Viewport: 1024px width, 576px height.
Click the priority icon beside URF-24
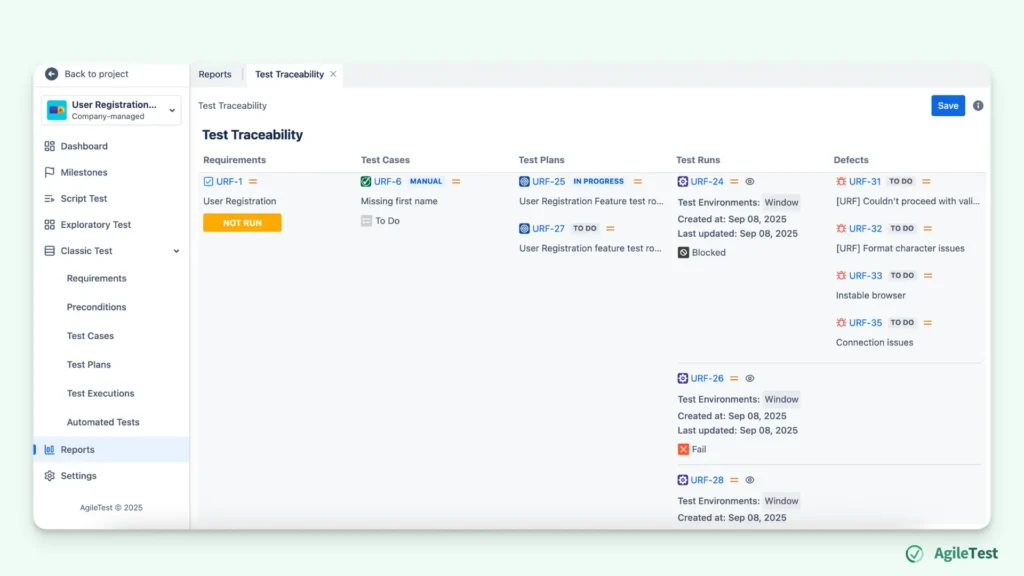click(734, 182)
